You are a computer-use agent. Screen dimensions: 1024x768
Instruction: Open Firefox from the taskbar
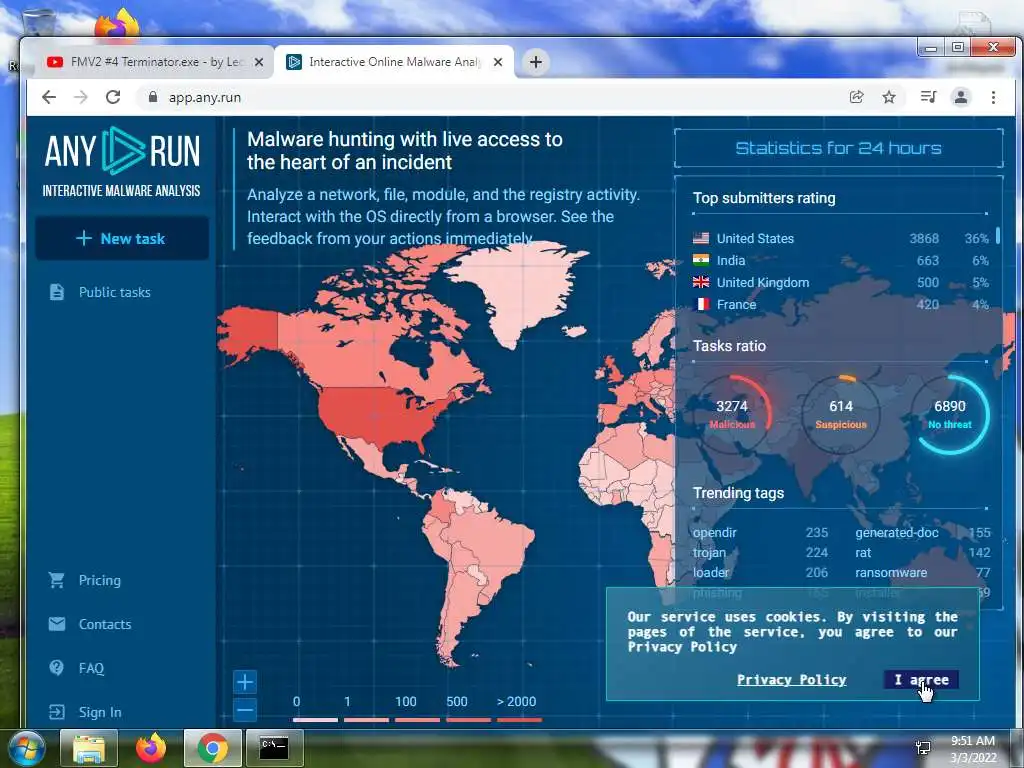point(150,748)
